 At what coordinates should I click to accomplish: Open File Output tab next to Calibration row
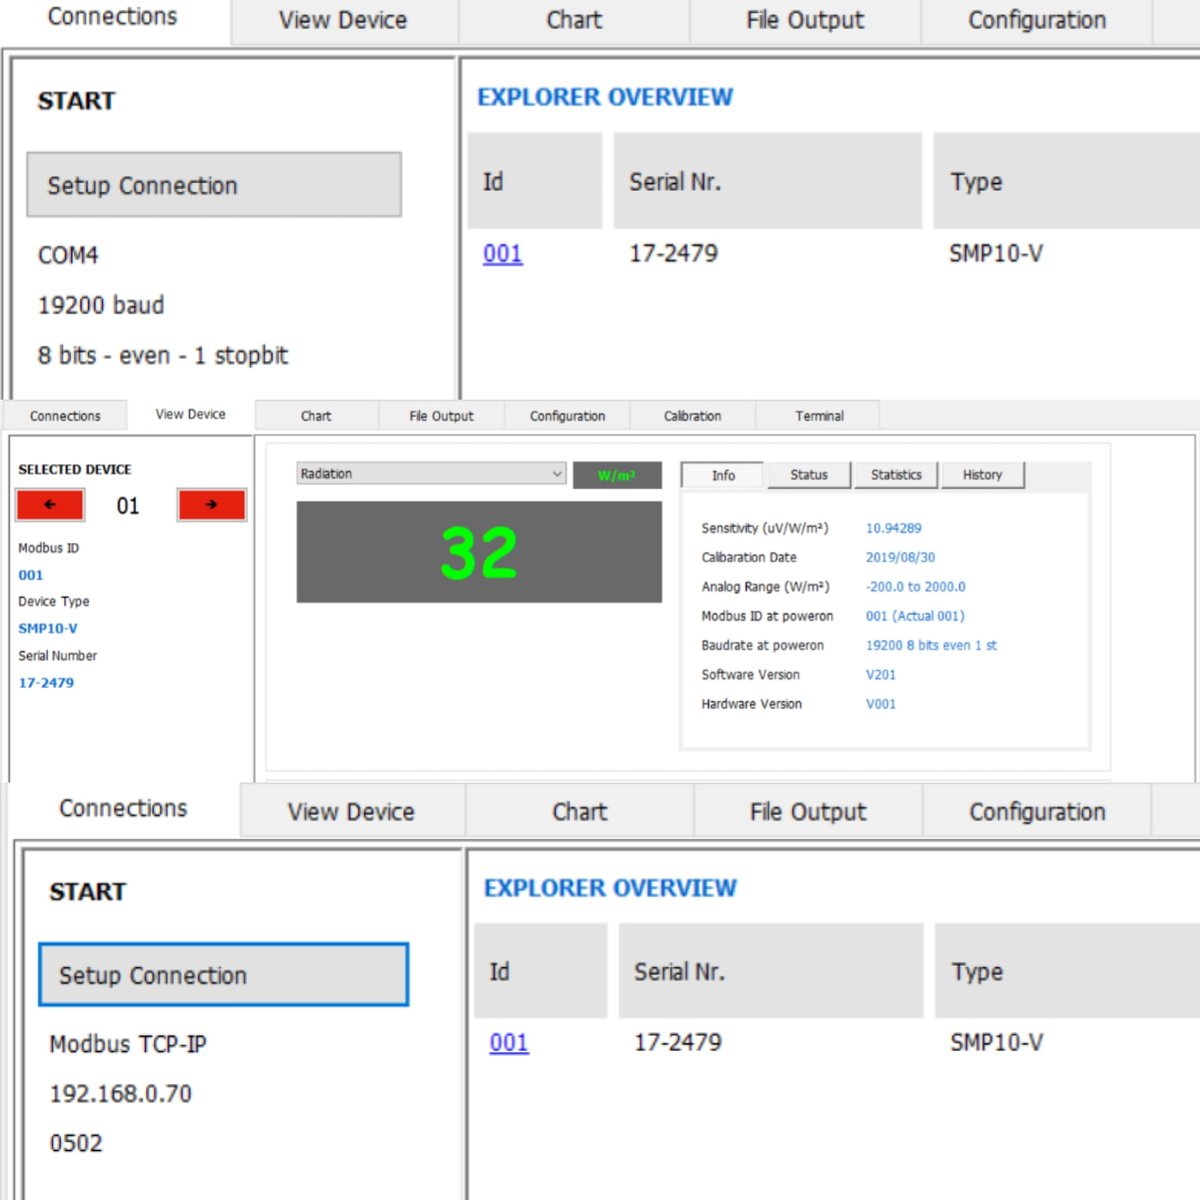(x=441, y=416)
